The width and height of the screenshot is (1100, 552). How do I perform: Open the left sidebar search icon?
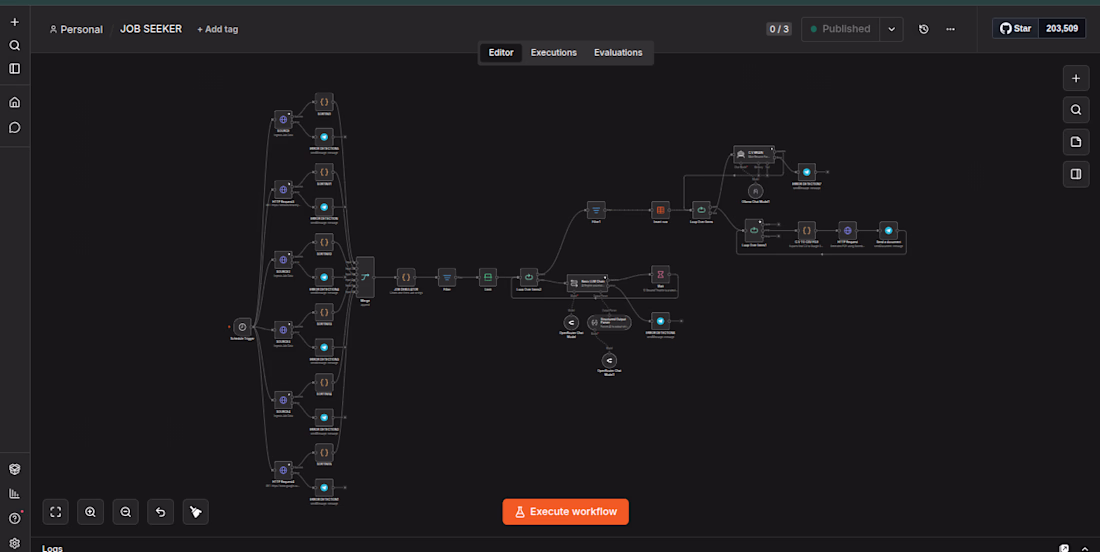pyautogui.click(x=15, y=46)
